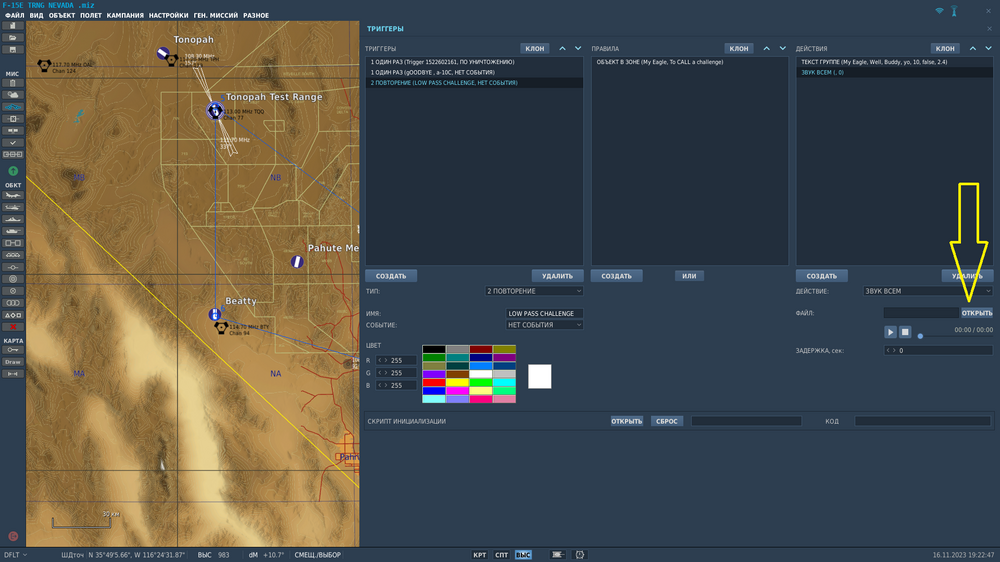Open the weather settings cloud icon
This screenshot has height=562, width=1000.
13,95
